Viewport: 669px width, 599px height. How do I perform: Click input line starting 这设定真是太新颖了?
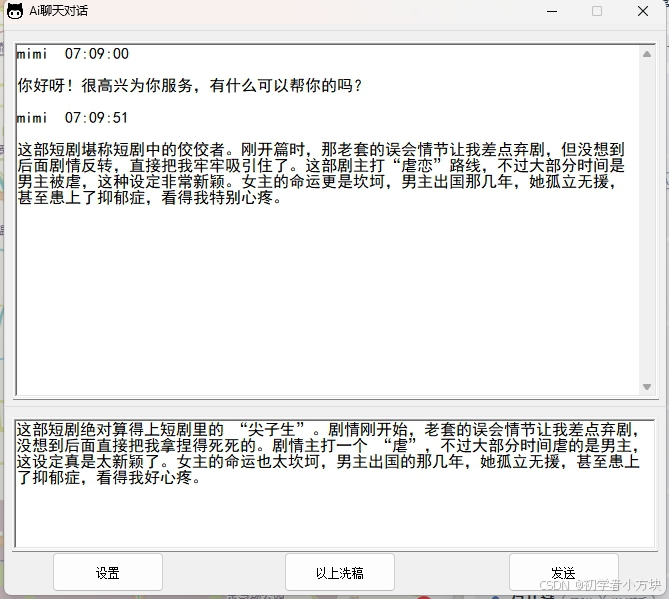click(x=328, y=462)
